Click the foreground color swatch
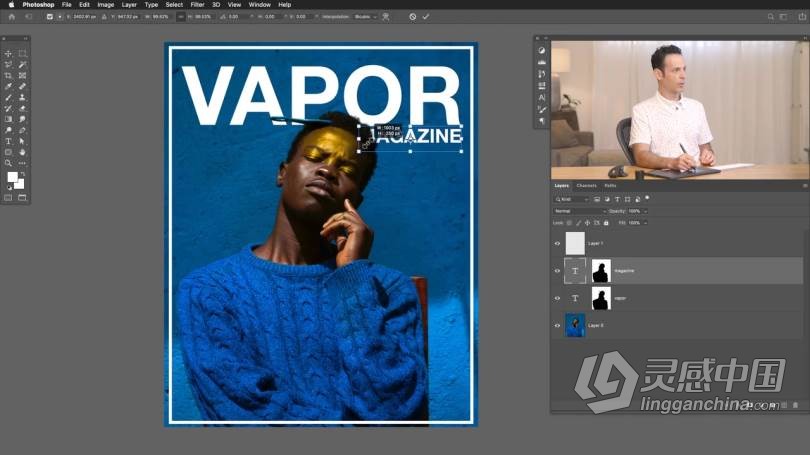The width and height of the screenshot is (810, 455). (13, 177)
